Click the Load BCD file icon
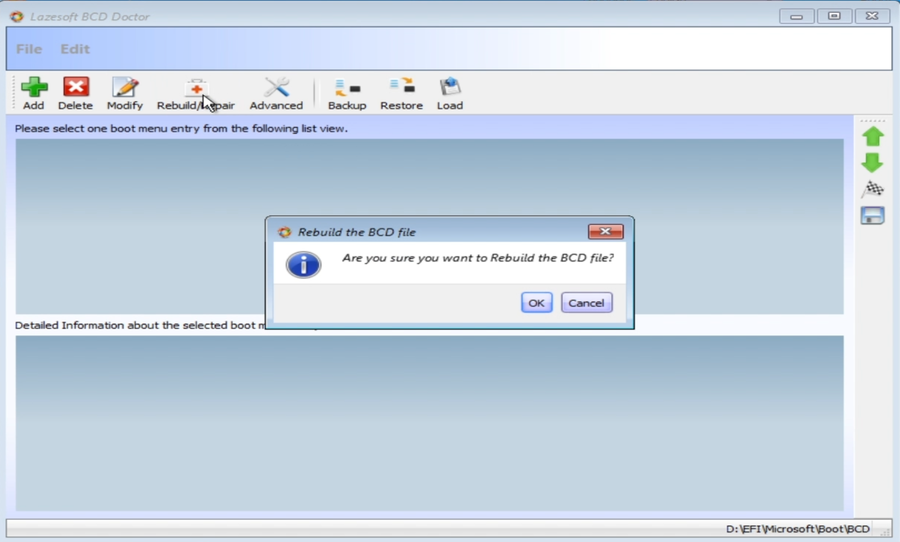Image resolution: width=900 pixels, height=542 pixels. 450,86
